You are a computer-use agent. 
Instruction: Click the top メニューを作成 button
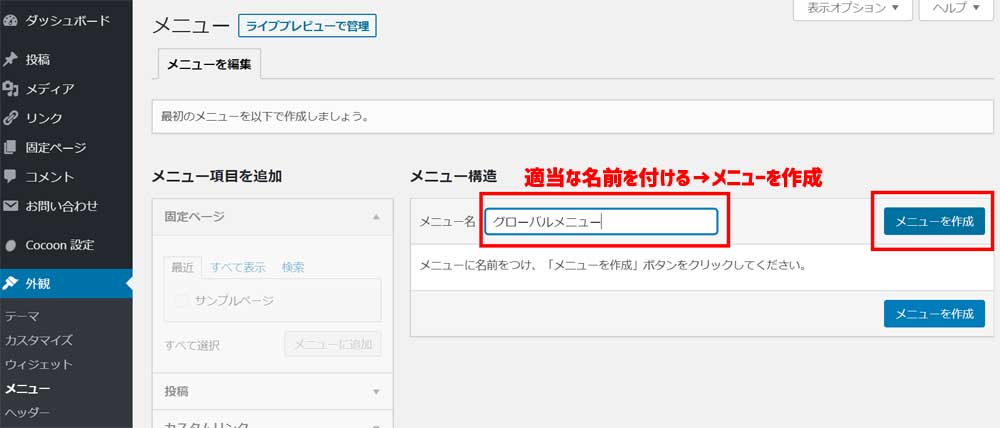tap(933, 221)
